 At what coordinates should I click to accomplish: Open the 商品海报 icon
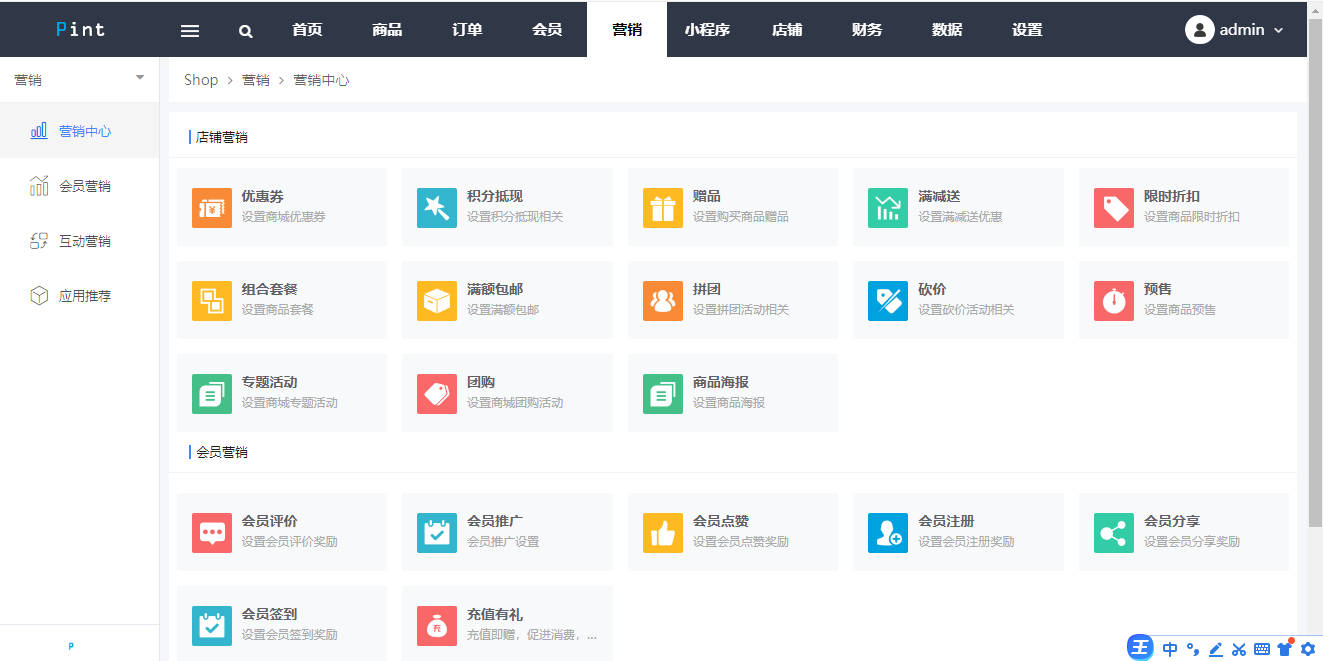pyautogui.click(x=663, y=393)
